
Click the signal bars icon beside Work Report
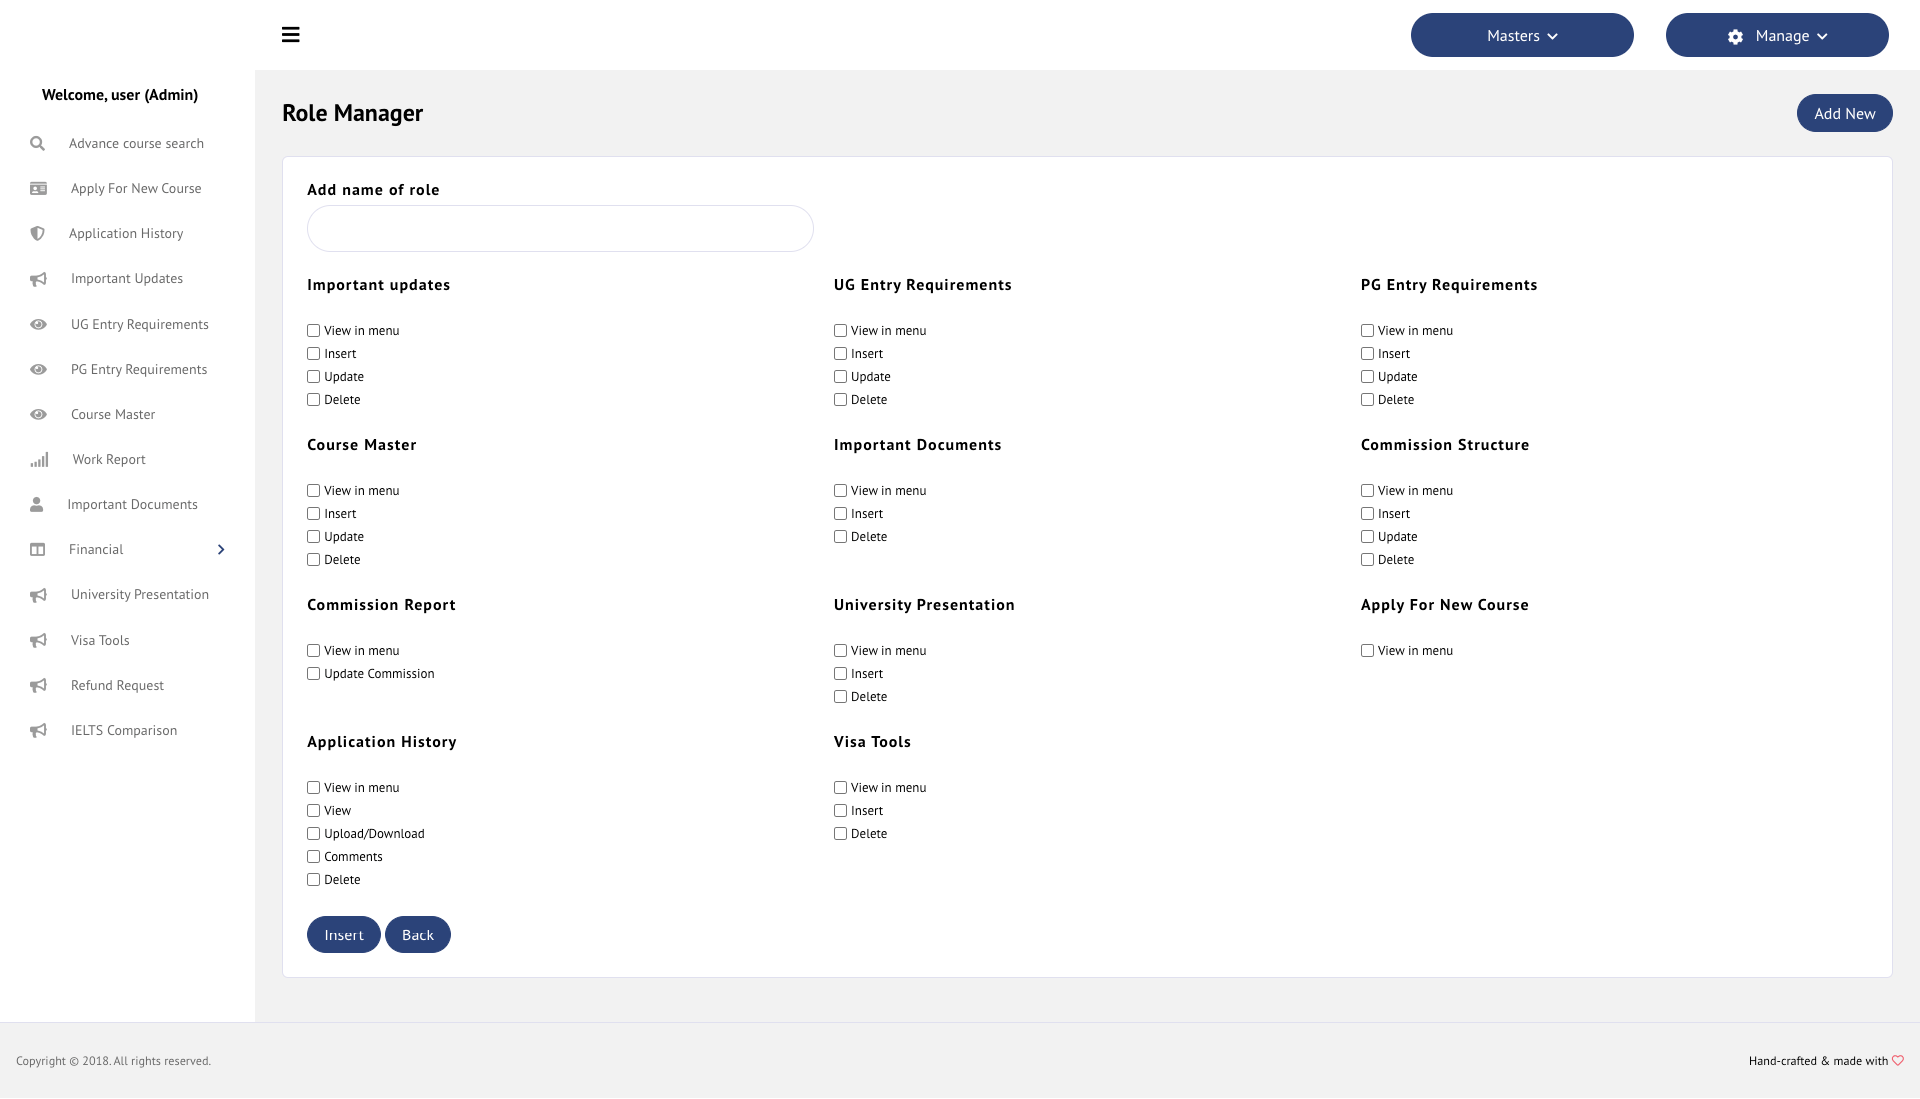click(x=39, y=460)
